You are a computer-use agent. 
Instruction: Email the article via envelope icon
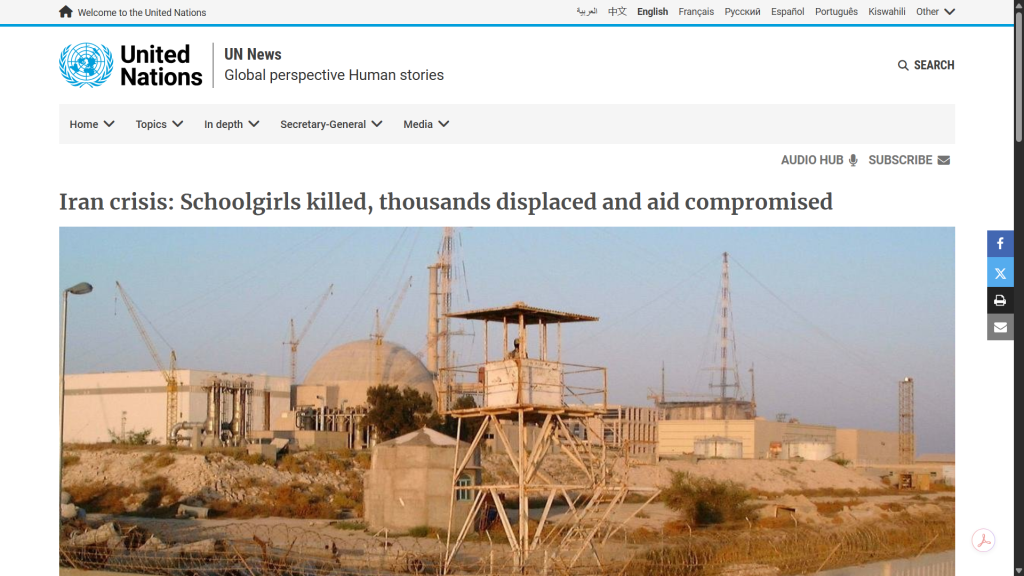coord(1000,327)
